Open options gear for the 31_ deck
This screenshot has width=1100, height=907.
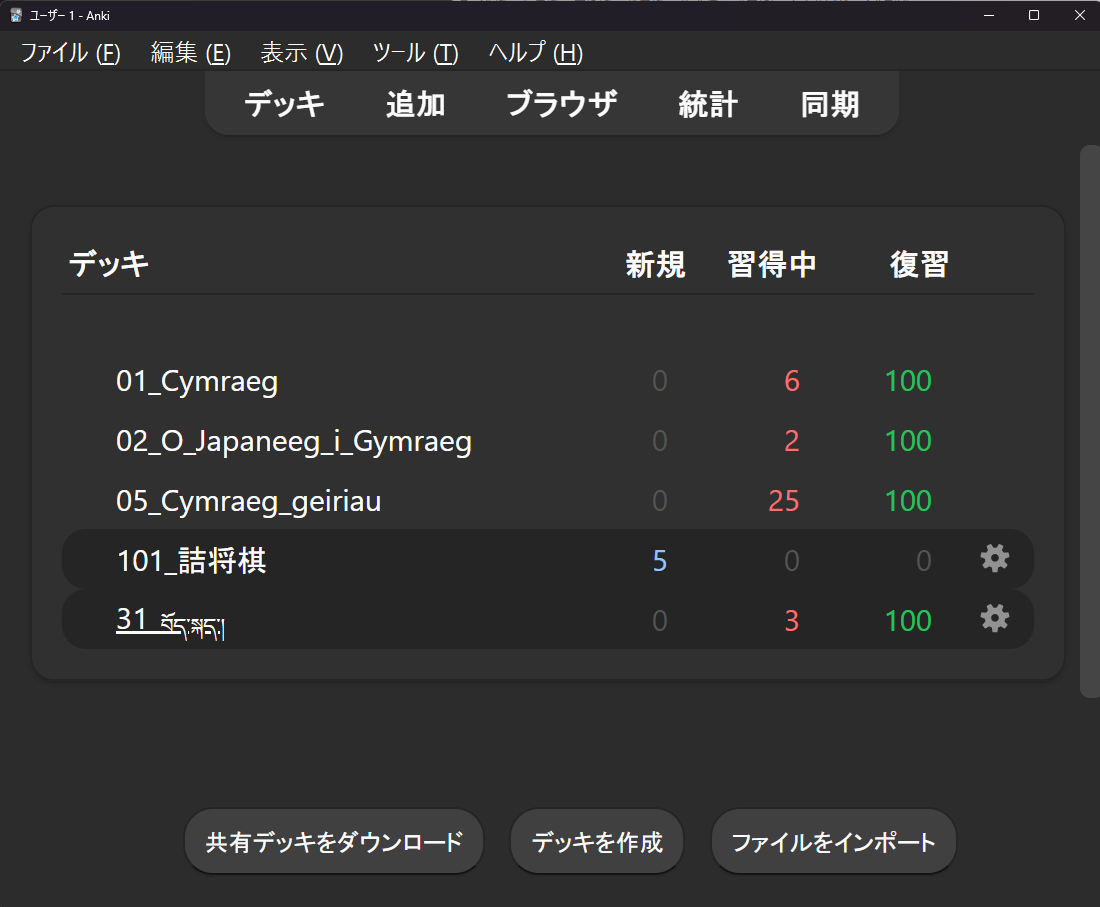pyautogui.click(x=994, y=619)
